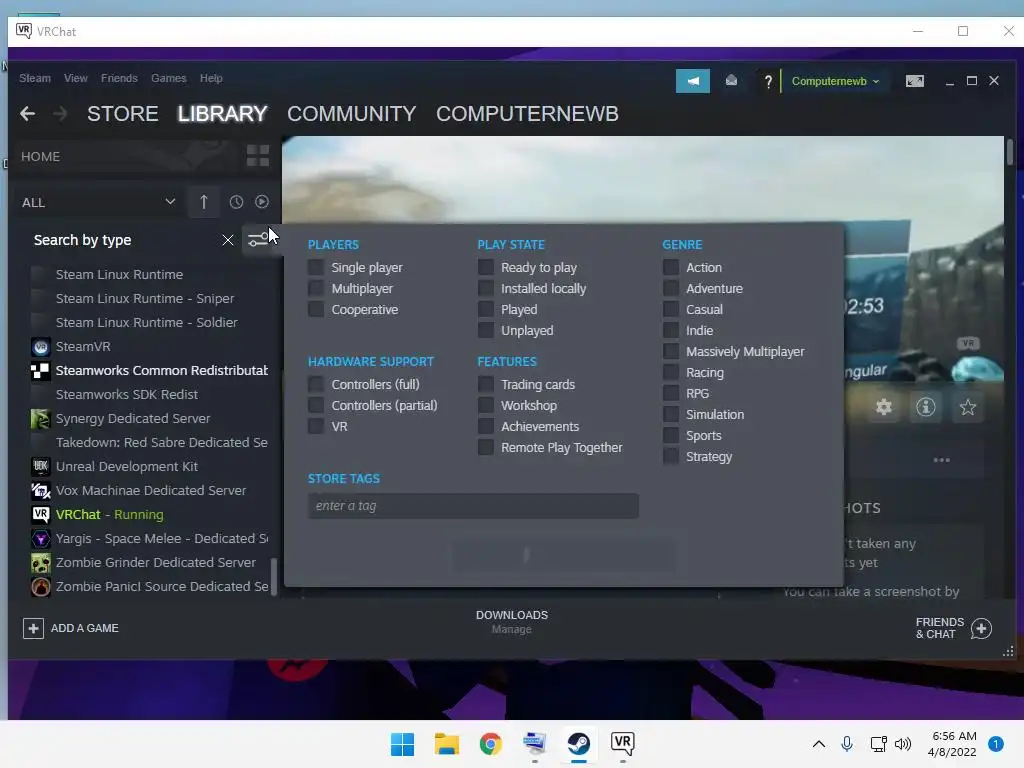Toggle the library collections grid view icon

tap(258, 156)
